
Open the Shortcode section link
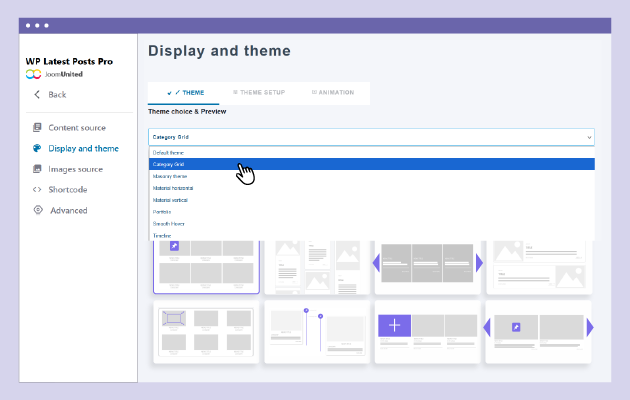pos(68,189)
